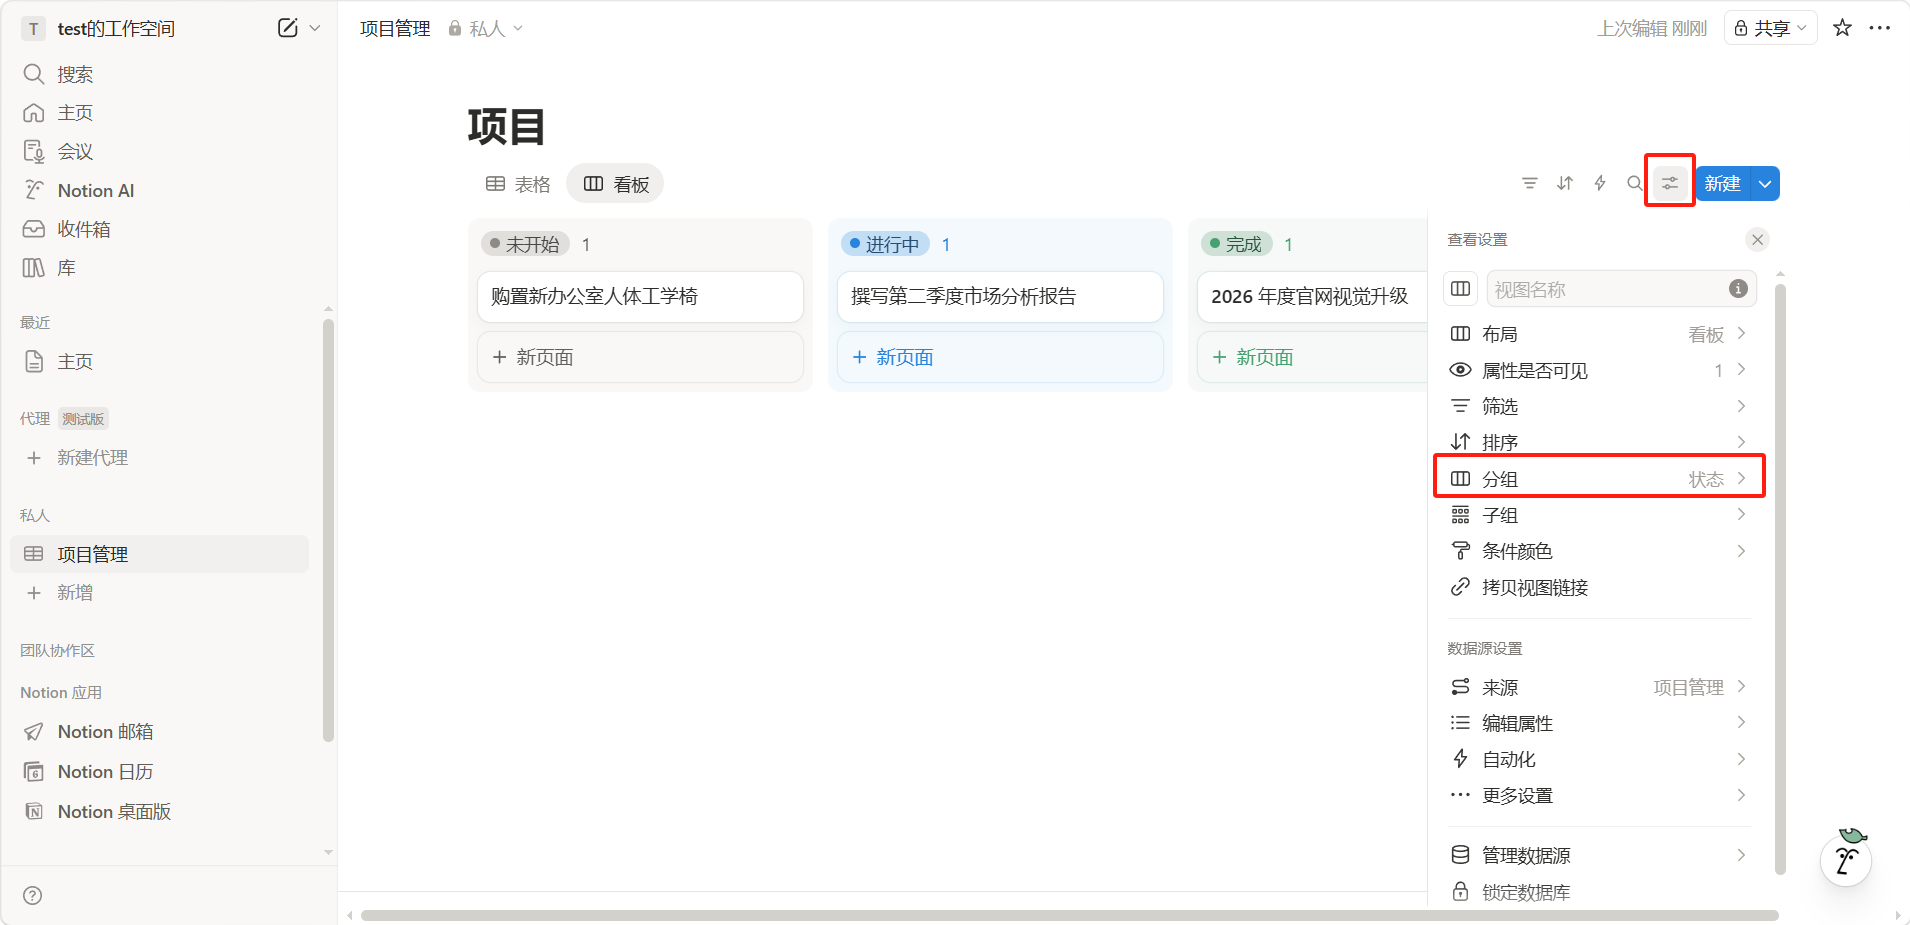Screen dimensions: 1910x925
Task: Open the help question mark icon
Action: click(x=33, y=895)
